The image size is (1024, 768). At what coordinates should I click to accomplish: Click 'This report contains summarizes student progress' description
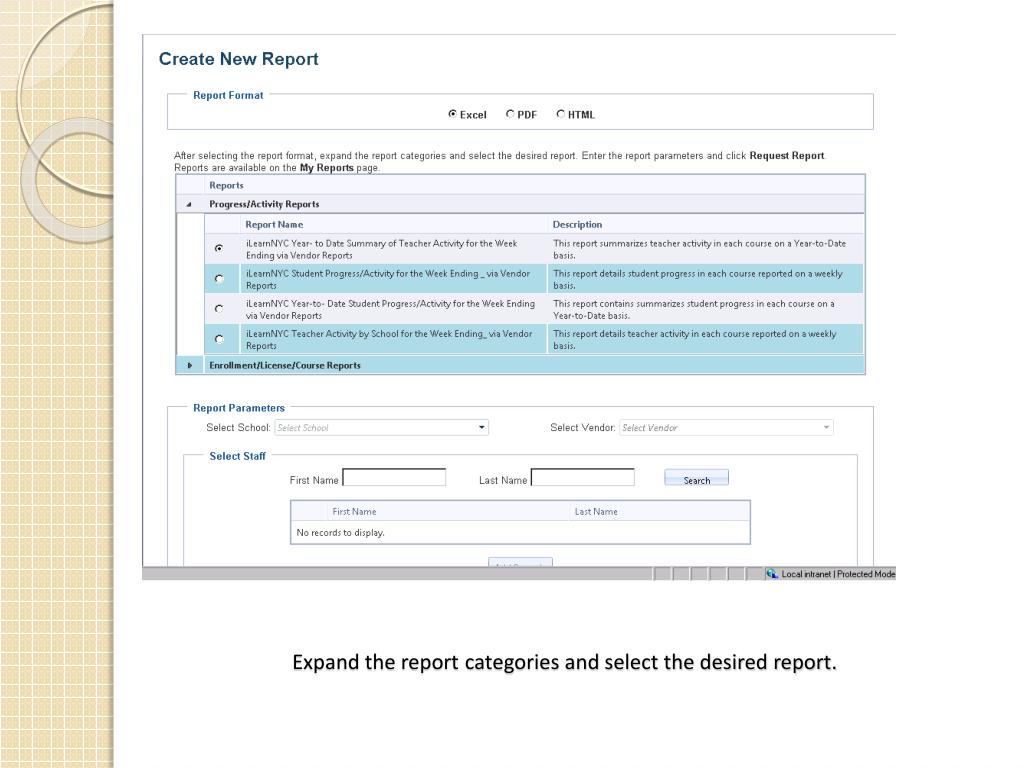pos(694,310)
